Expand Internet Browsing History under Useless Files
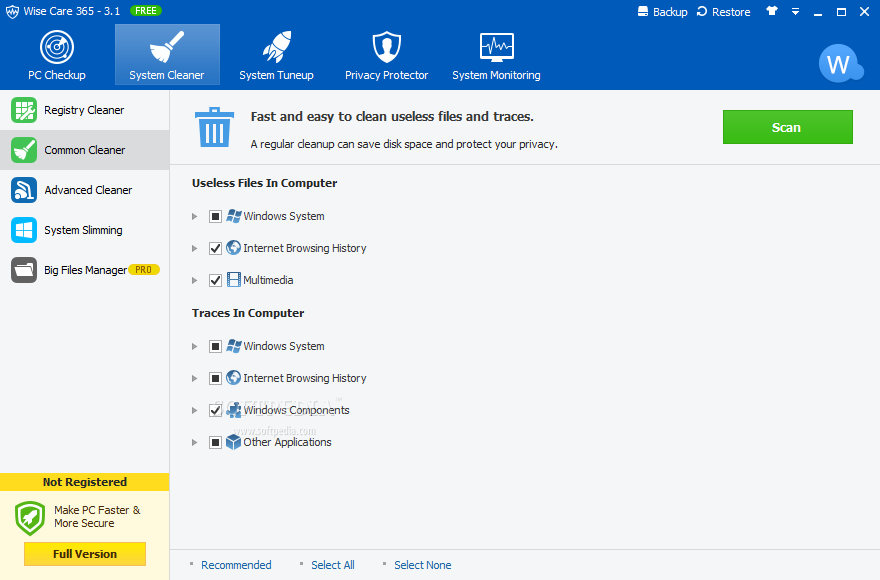The image size is (880, 580). (x=194, y=248)
